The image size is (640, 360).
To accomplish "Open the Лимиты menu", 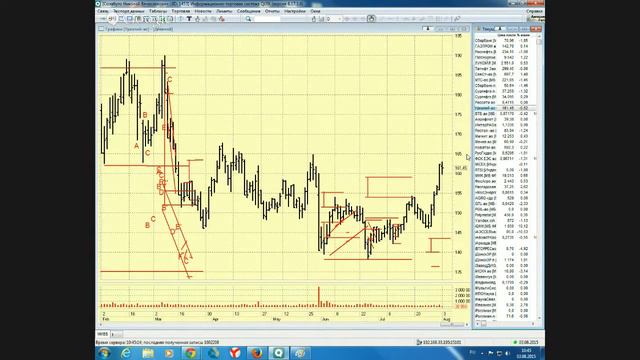I will (224, 11).
